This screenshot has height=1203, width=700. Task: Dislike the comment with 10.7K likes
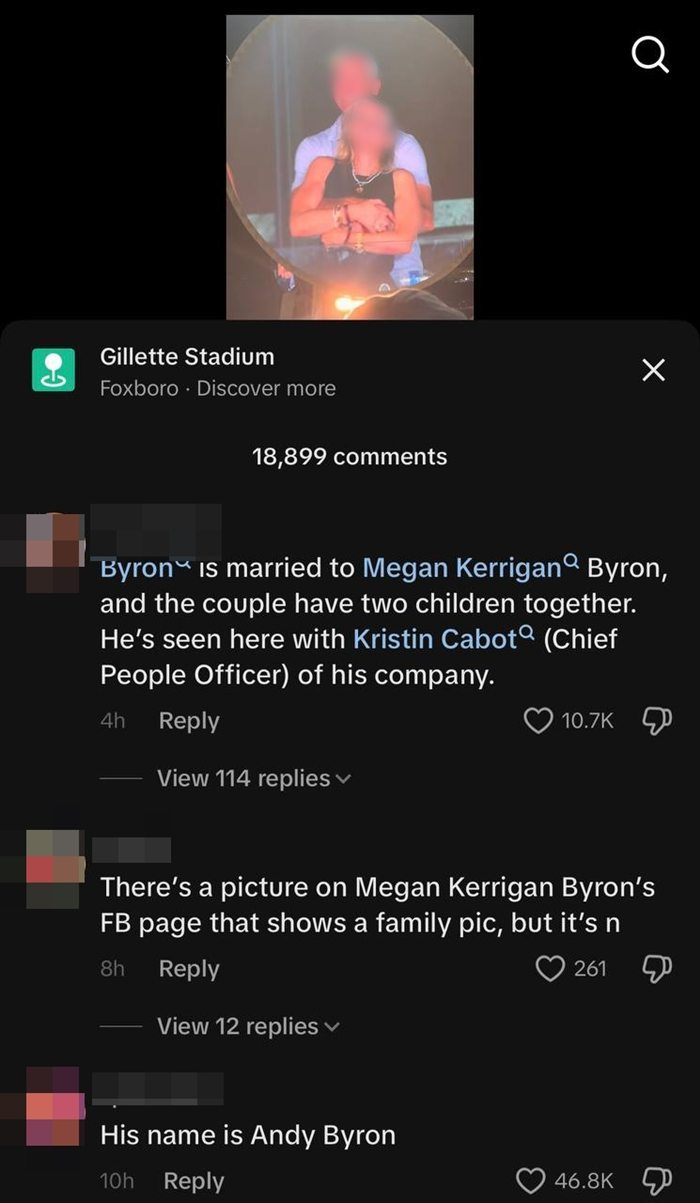click(658, 720)
